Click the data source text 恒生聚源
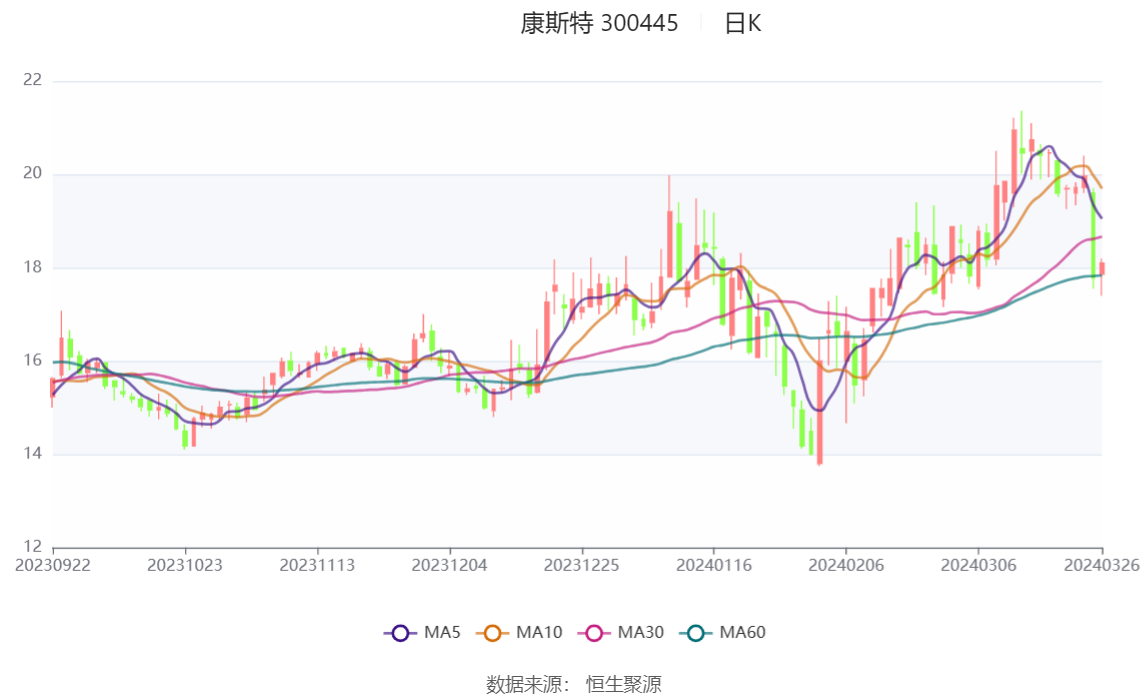The image size is (1148, 699). (624, 684)
